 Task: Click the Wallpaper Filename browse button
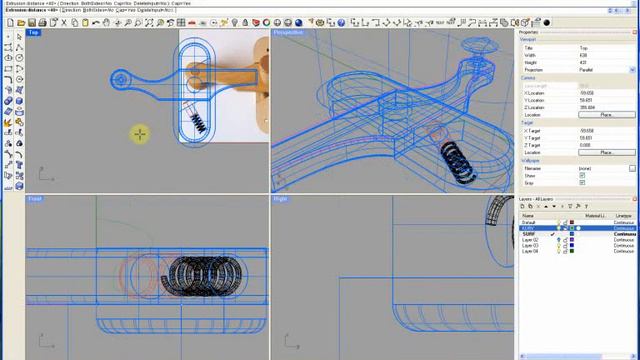(632, 168)
